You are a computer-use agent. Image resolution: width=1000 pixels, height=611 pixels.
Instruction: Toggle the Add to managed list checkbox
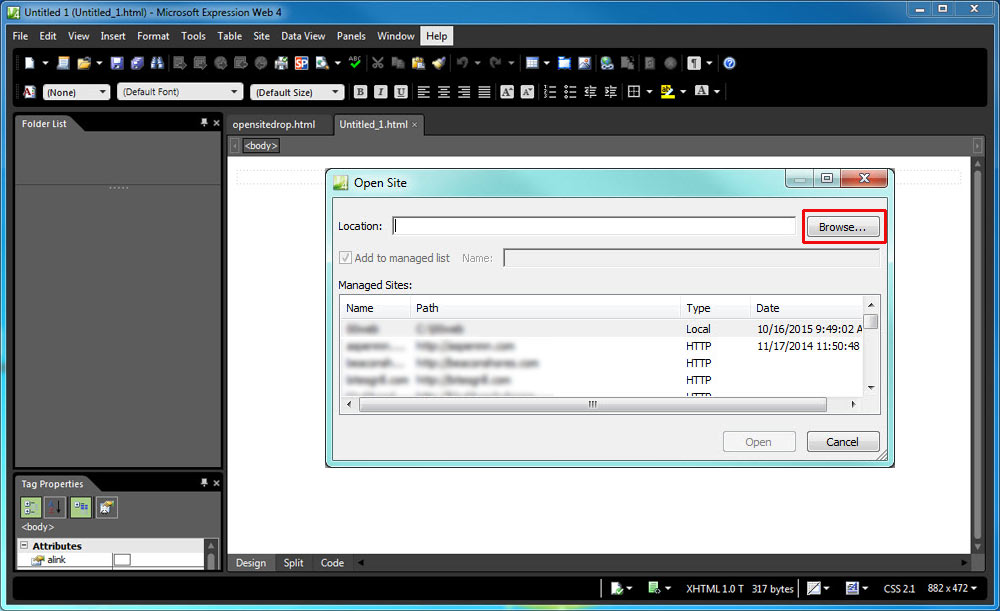coord(345,258)
